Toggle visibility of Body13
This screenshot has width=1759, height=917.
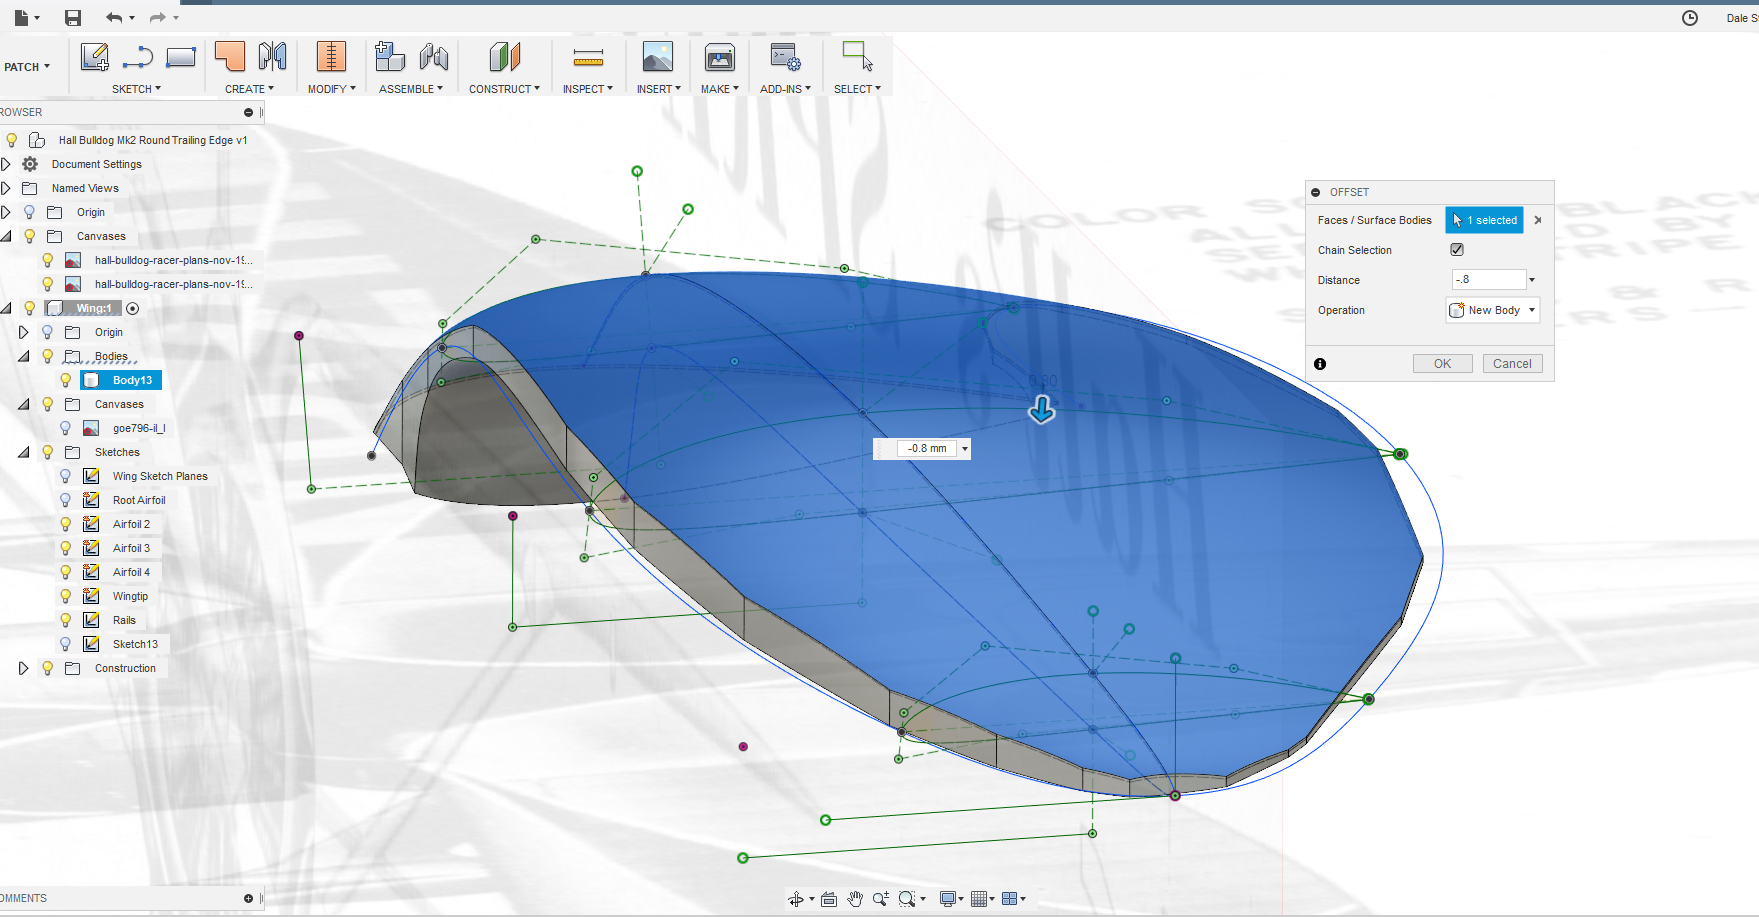[65, 380]
